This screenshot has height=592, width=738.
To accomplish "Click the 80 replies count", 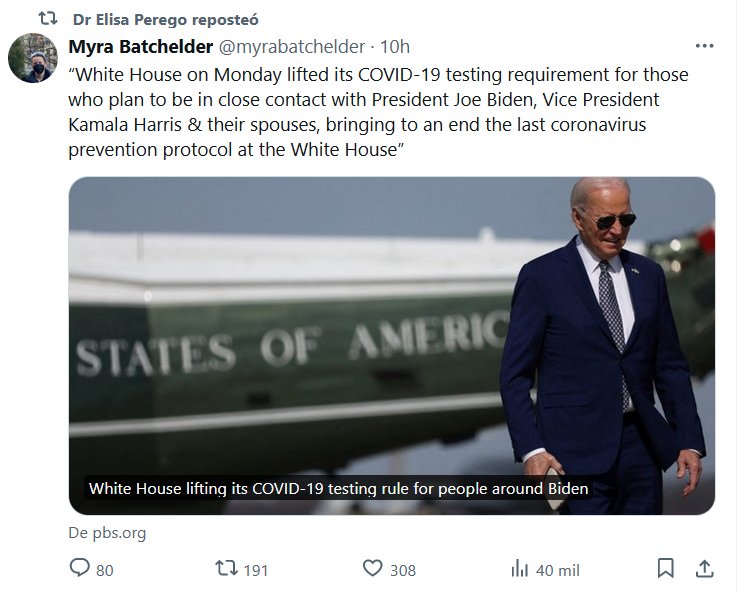I will [104, 570].
